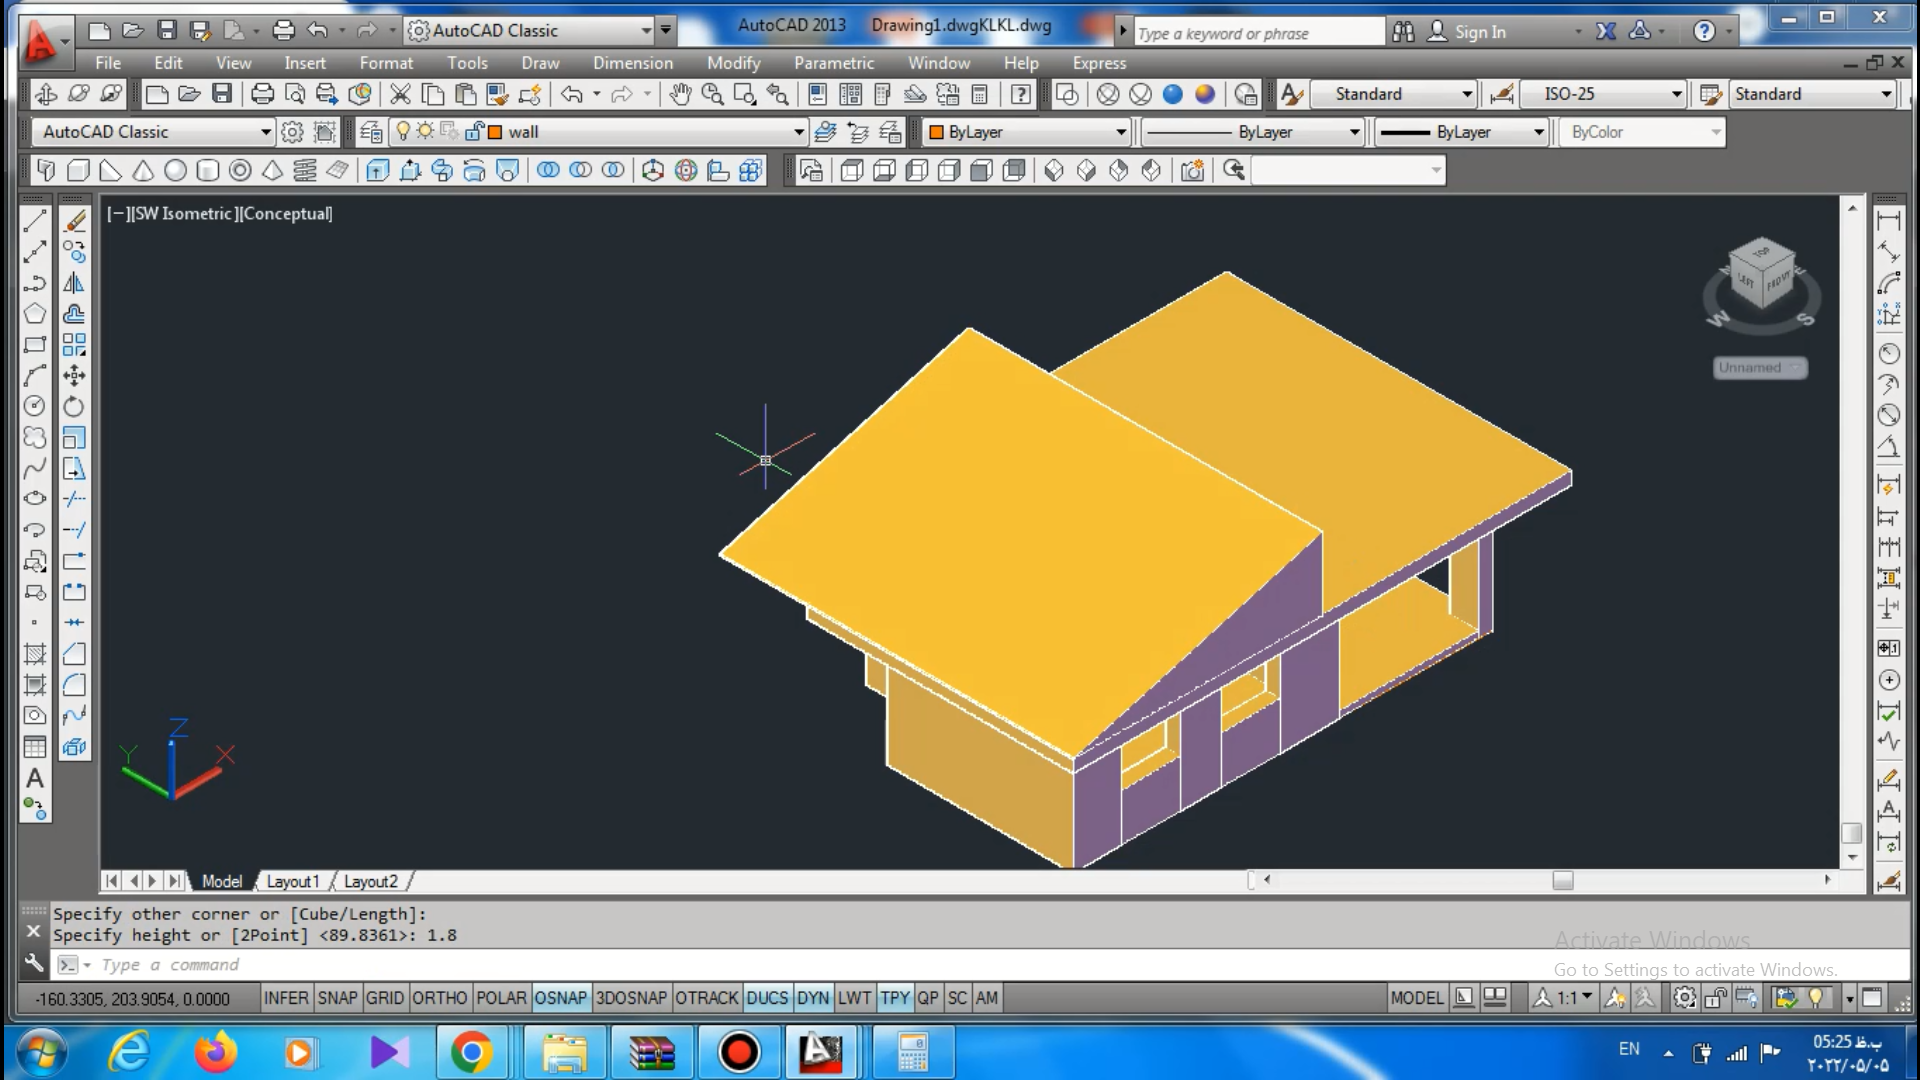Click the Erase modify tool
Viewport: 1920px width, 1080px height.
tap(74, 221)
